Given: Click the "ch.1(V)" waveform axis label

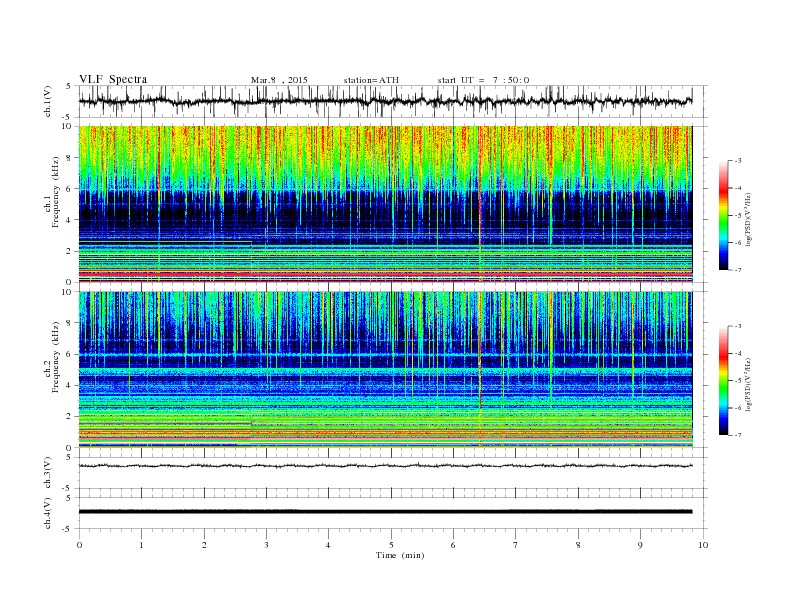Looking at the screenshot, I should [48, 101].
